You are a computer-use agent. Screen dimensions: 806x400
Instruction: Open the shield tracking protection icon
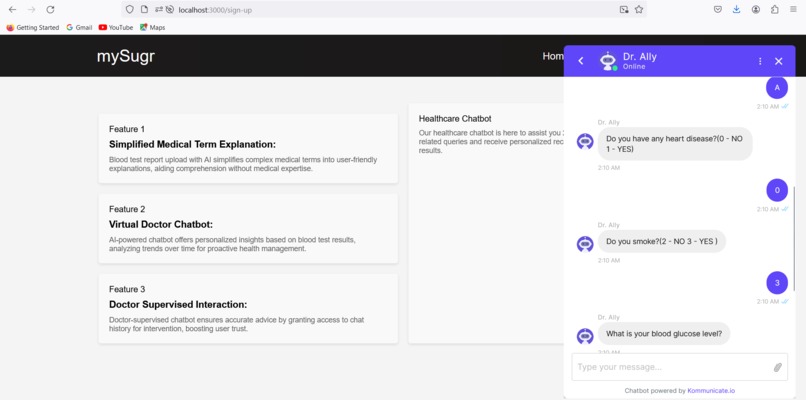point(130,9)
